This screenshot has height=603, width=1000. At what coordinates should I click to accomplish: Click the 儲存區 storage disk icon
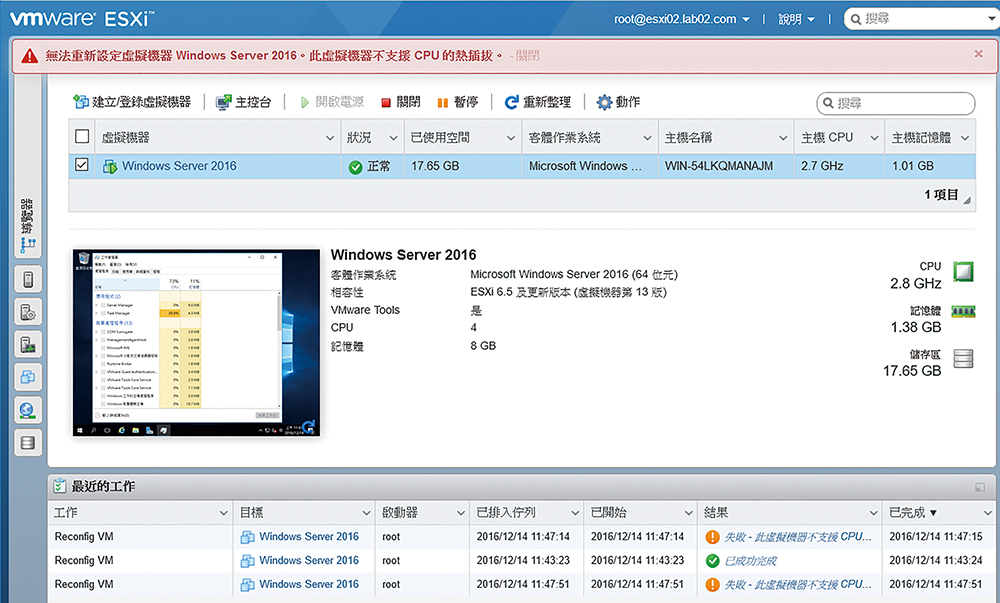point(963,358)
